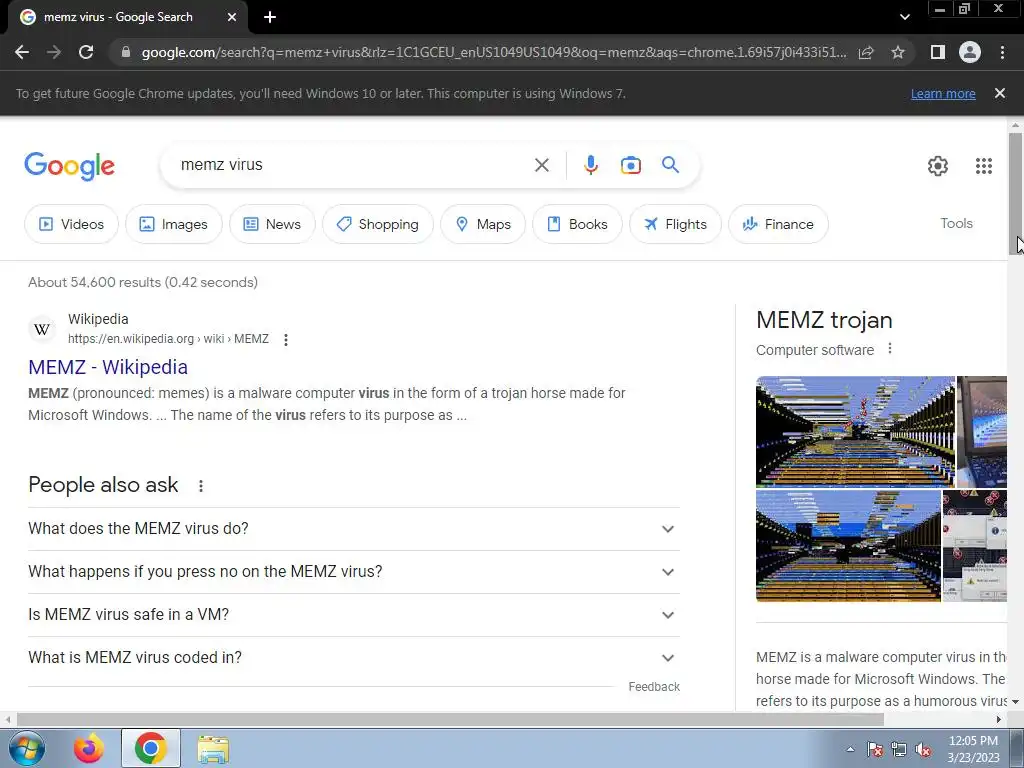Close the memz virus Google Search tab
The image size is (1024, 768).
(232, 17)
